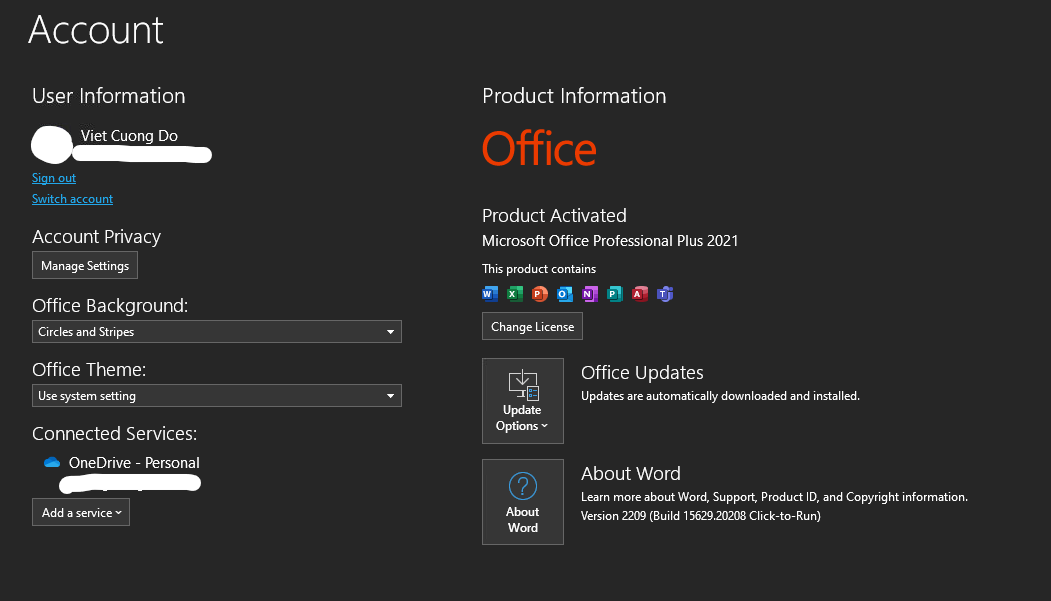Click the Switch account link
The width and height of the screenshot is (1051, 601).
point(72,198)
